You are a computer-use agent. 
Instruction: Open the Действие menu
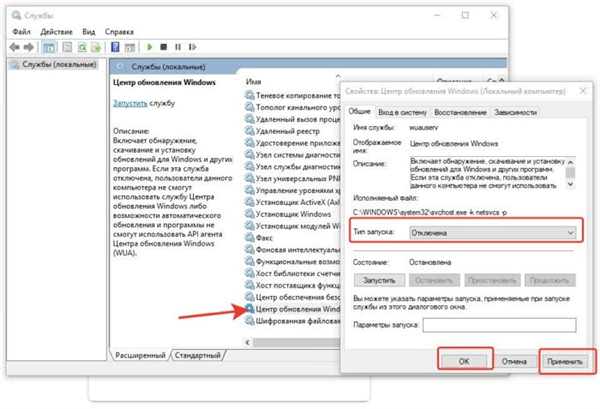56,32
